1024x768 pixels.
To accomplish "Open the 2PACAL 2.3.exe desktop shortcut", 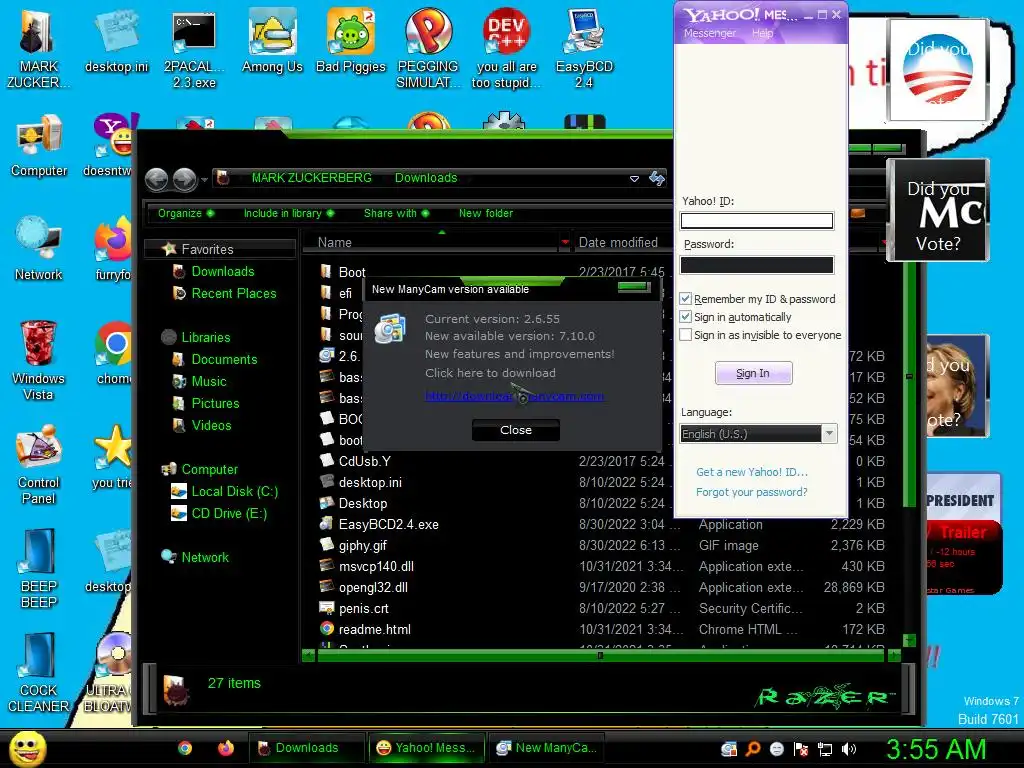I will tap(194, 50).
